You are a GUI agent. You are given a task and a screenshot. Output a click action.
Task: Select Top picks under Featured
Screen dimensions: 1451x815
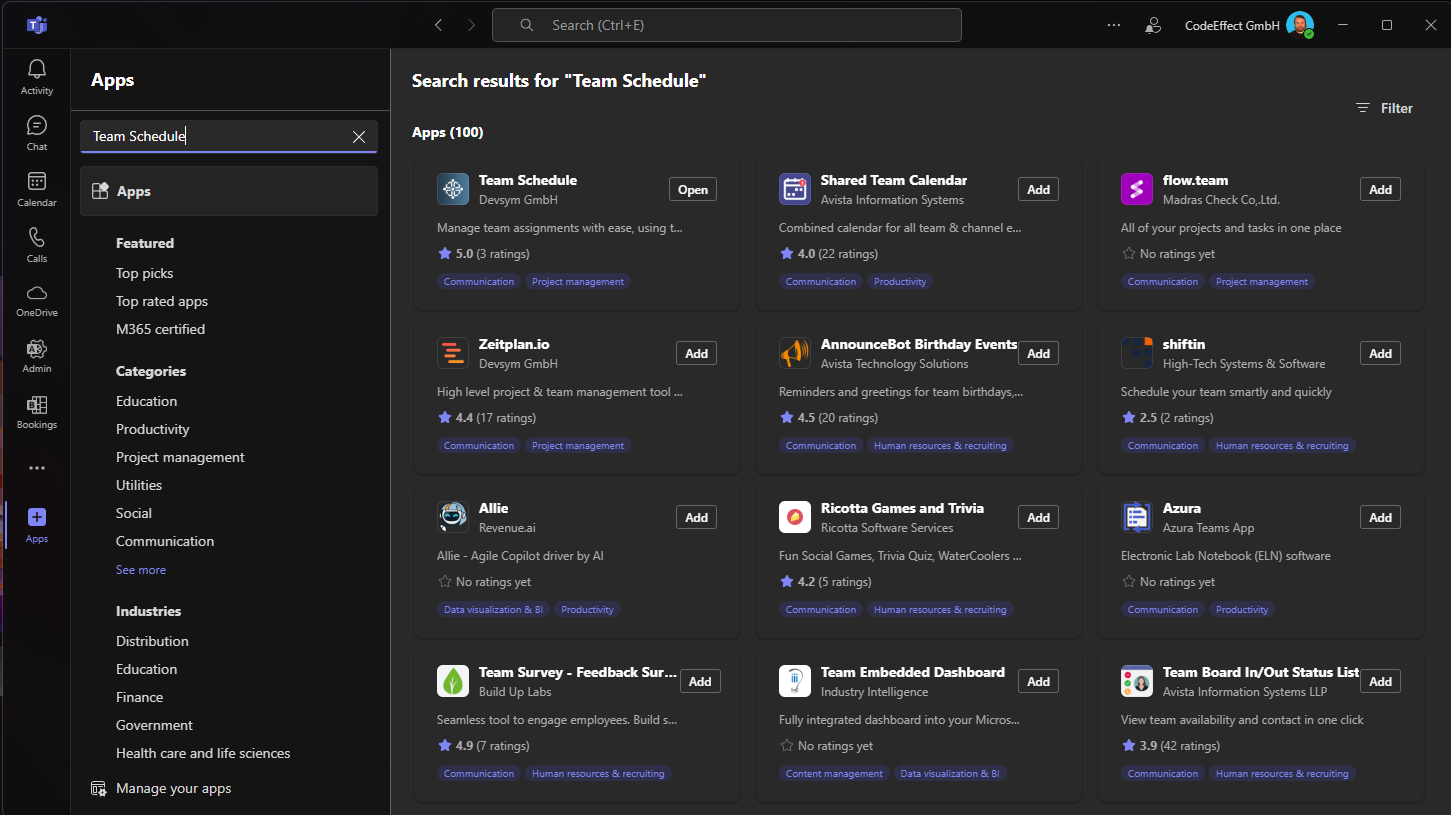tap(144, 273)
